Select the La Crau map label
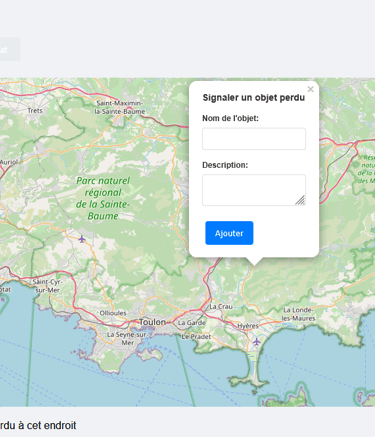The height and width of the screenshot is (437, 375). point(221,306)
